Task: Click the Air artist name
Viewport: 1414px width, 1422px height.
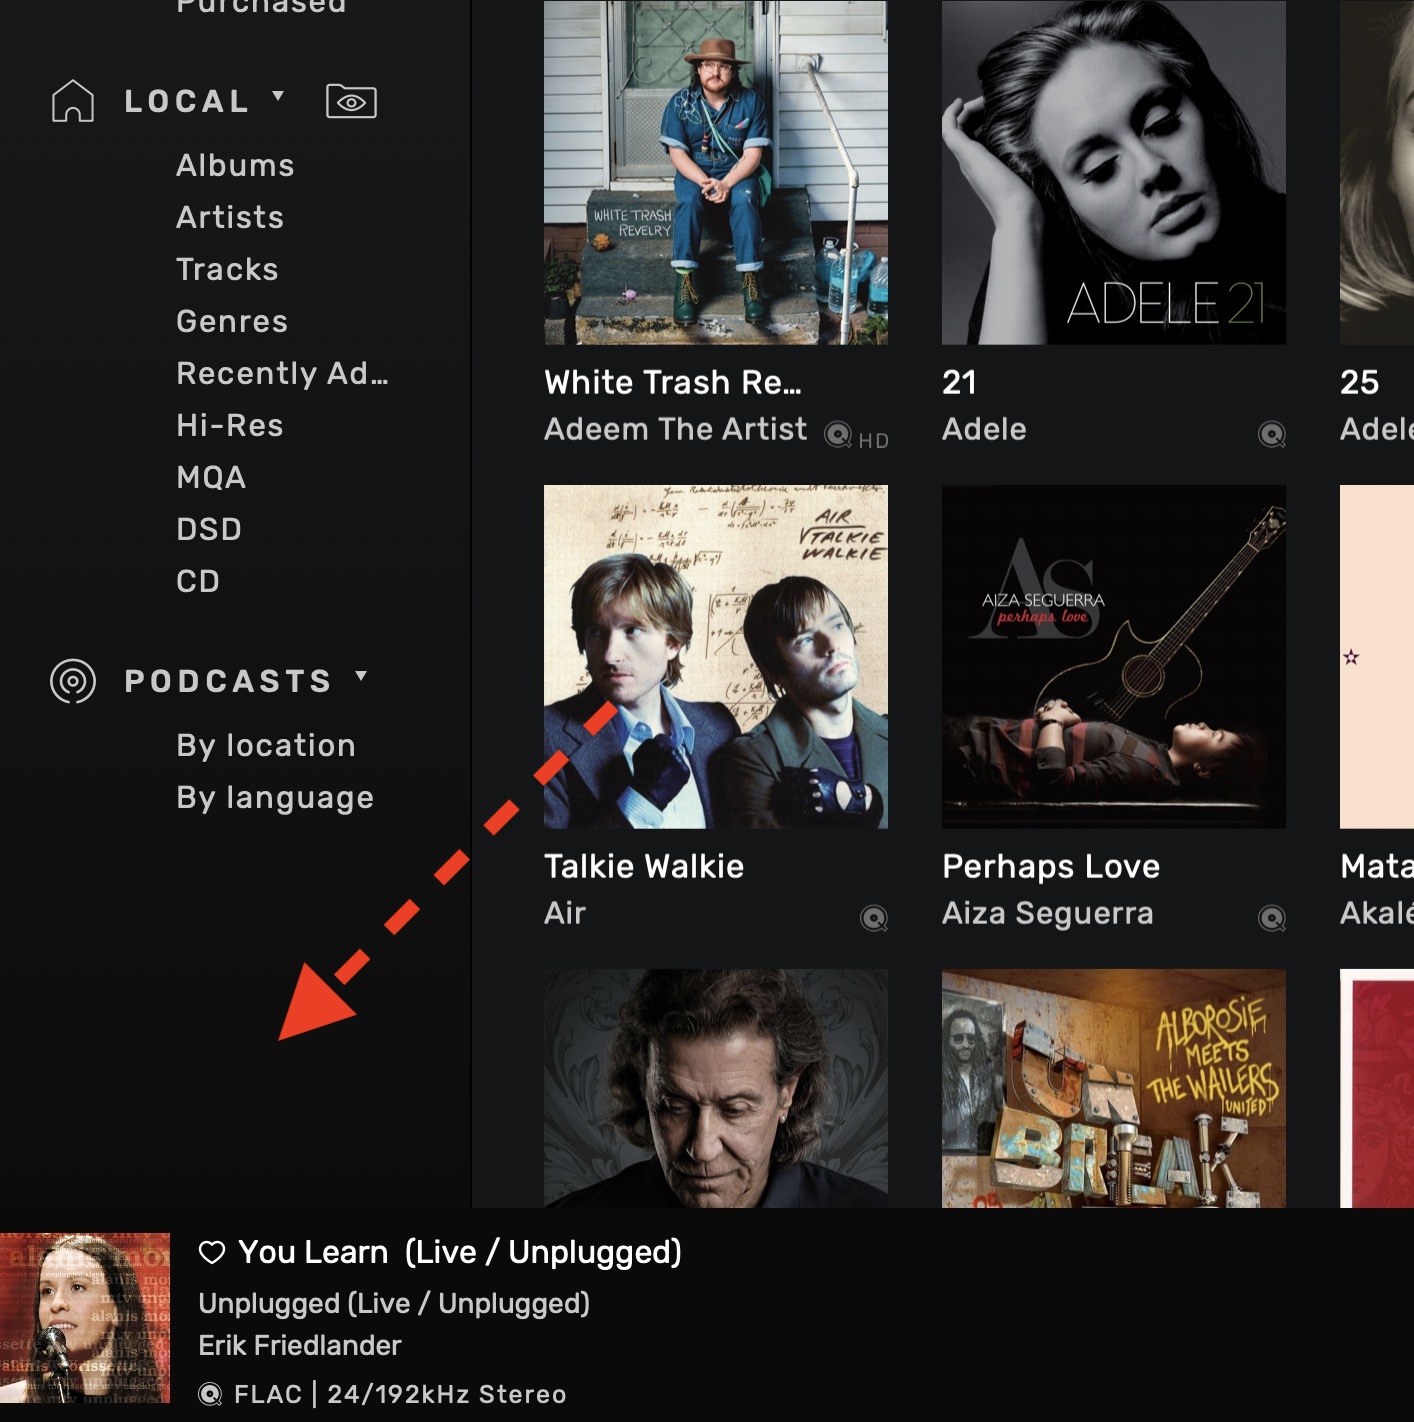Action: point(565,913)
